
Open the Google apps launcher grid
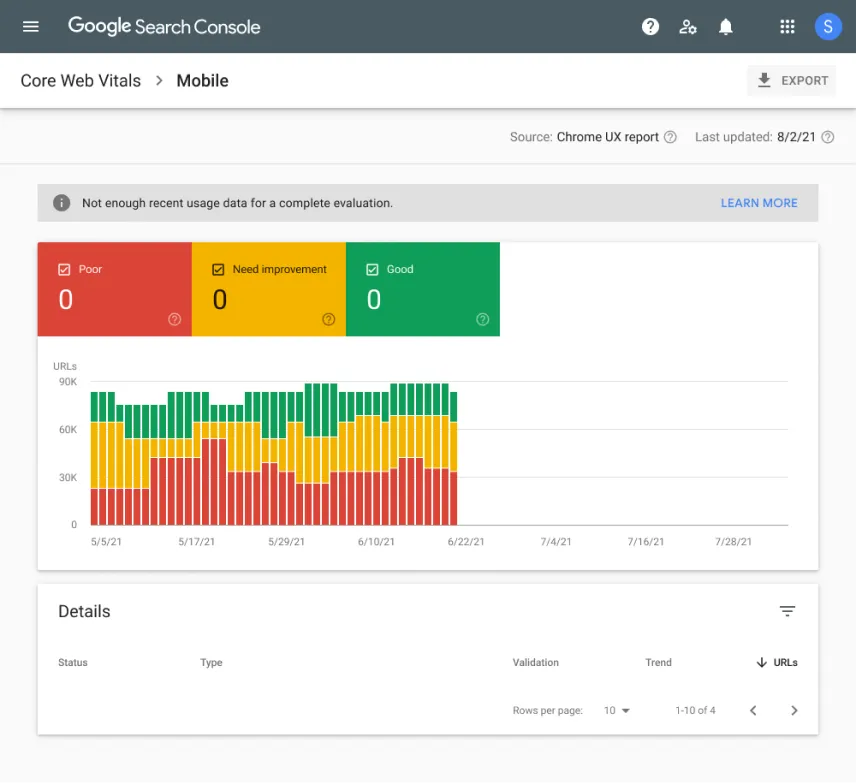pos(787,27)
